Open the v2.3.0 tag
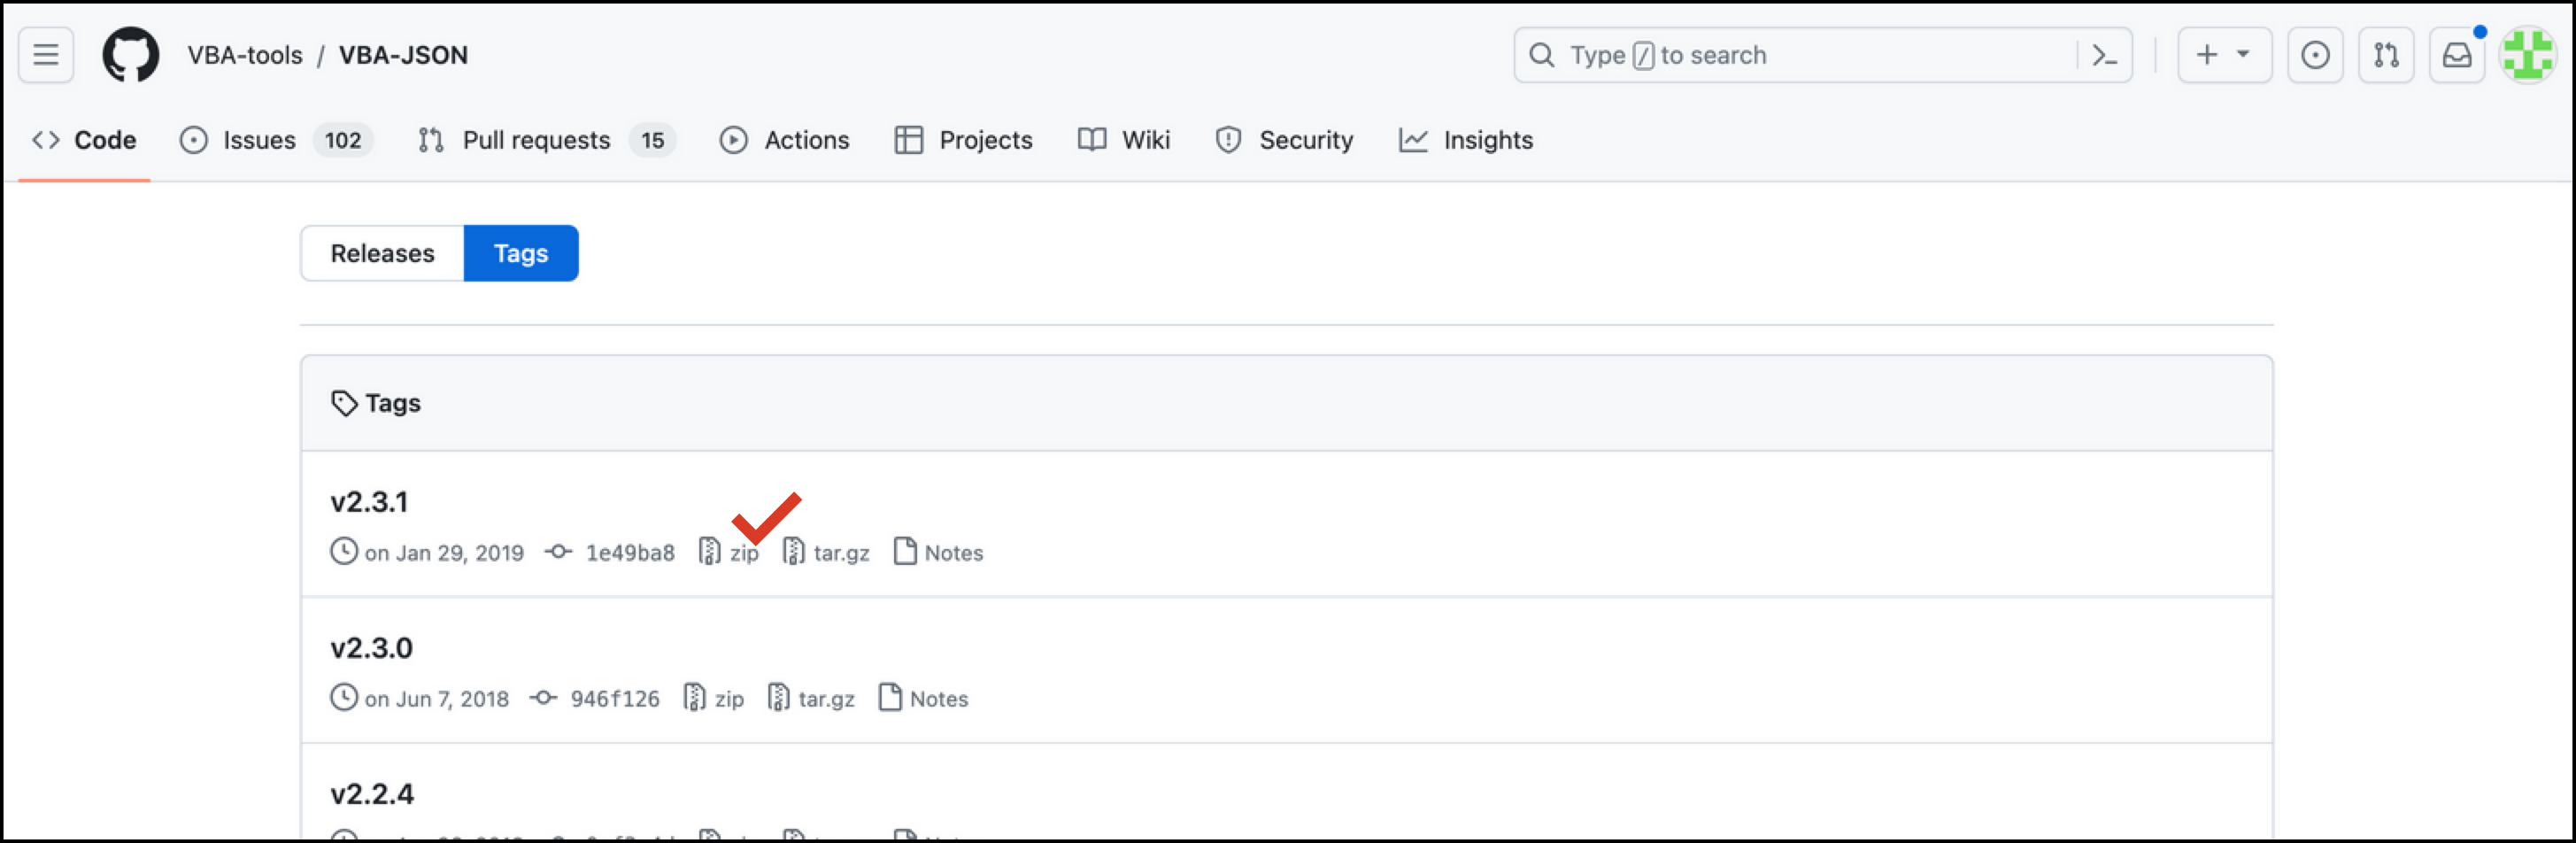This screenshot has width=2576, height=843. coord(371,647)
